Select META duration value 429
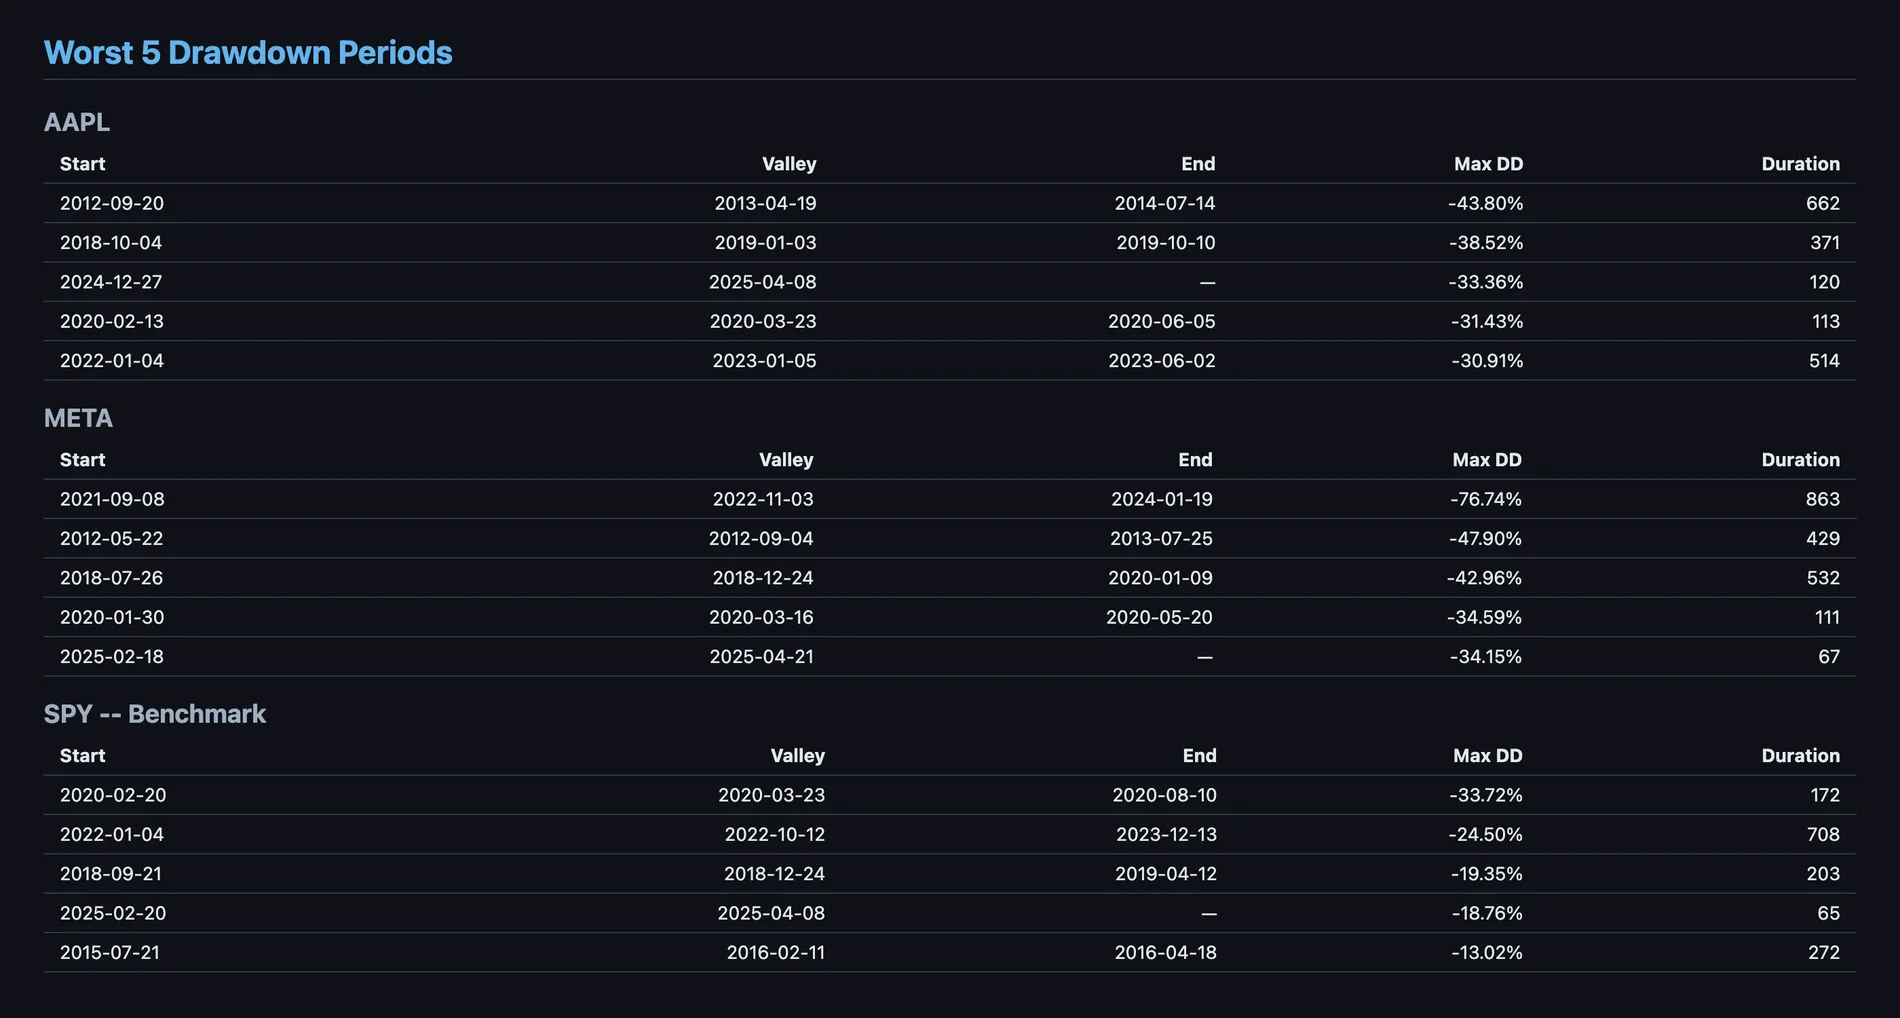 (x=1823, y=539)
